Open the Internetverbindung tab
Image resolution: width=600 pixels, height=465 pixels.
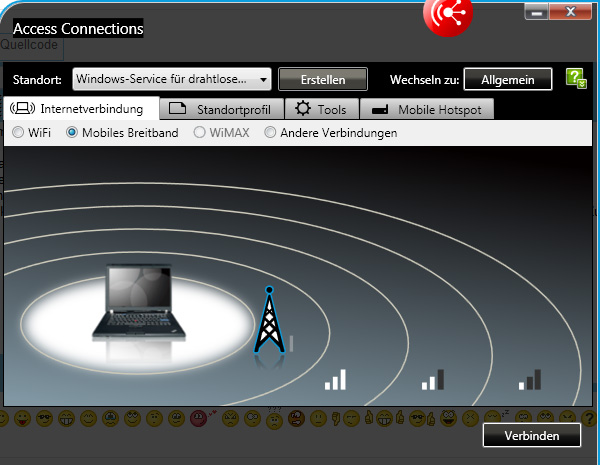[81, 109]
